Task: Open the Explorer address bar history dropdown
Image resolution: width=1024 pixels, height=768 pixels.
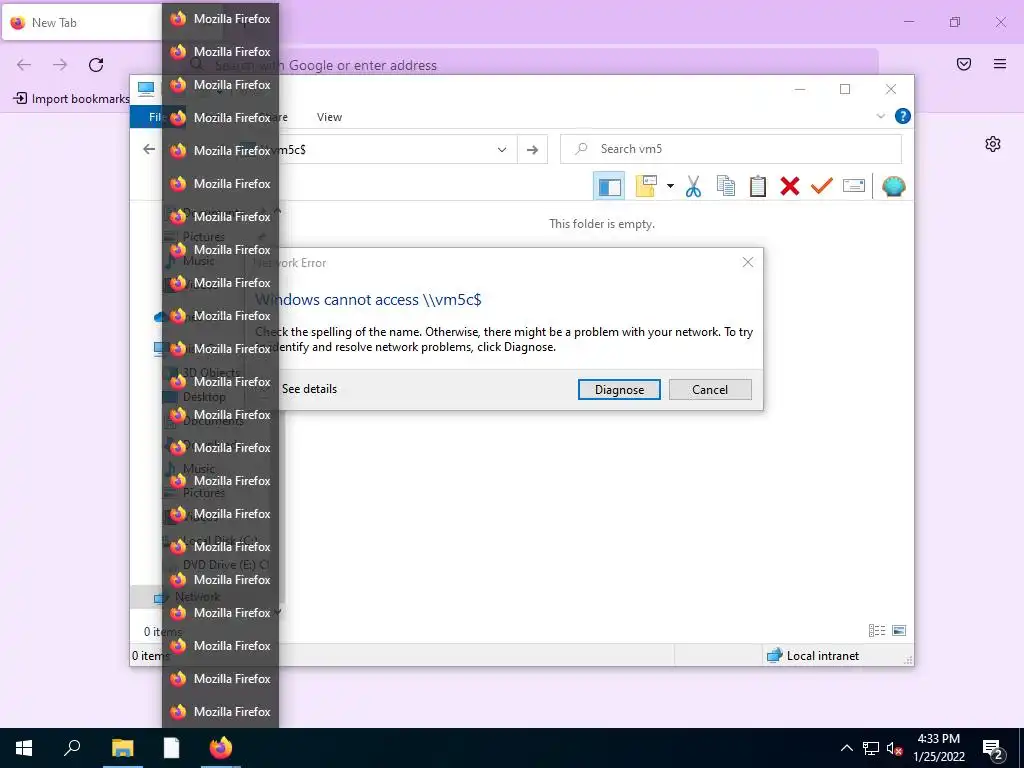Action: coord(502,150)
